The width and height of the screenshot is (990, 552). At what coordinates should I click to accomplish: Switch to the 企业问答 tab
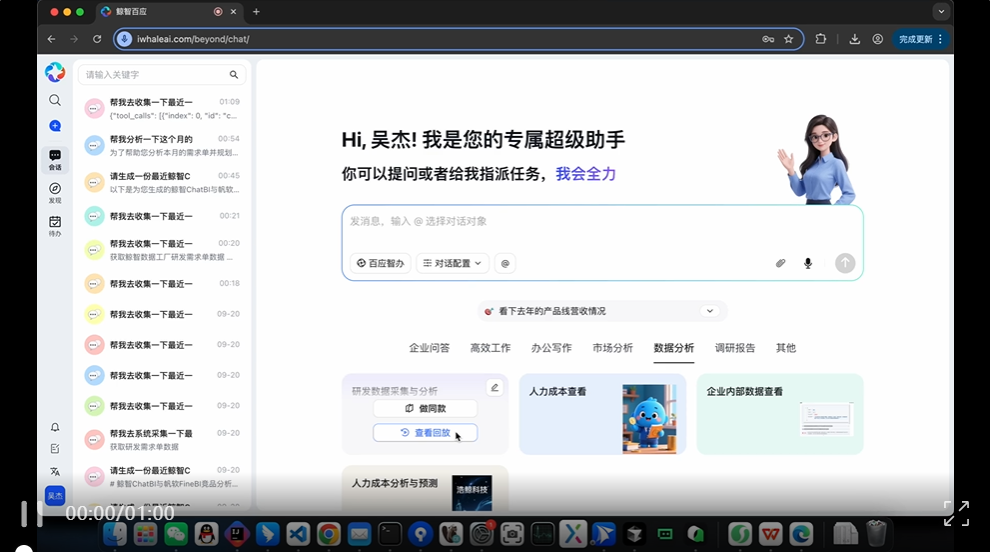(x=429, y=348)
